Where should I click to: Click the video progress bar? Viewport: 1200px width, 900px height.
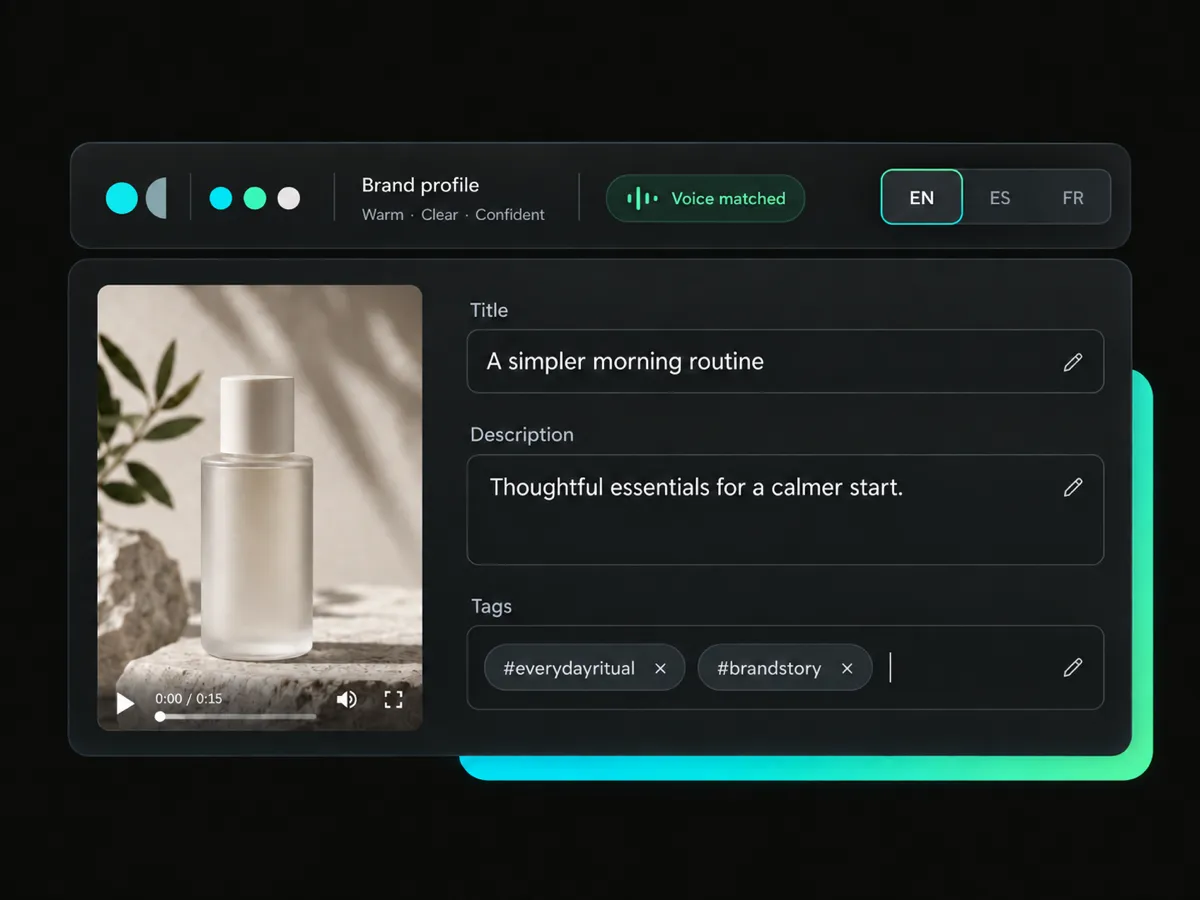237,716
